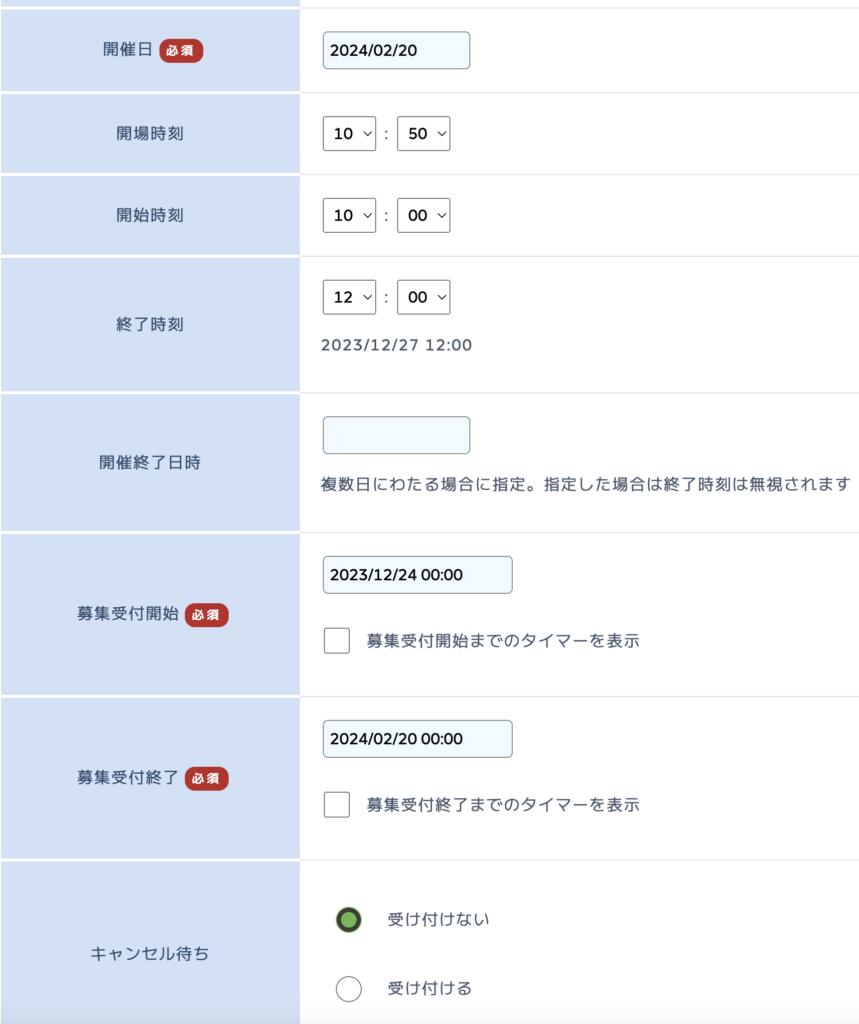Open the 開場時刻 hour dropdown
859x1024 pixels.
point(349,134)
